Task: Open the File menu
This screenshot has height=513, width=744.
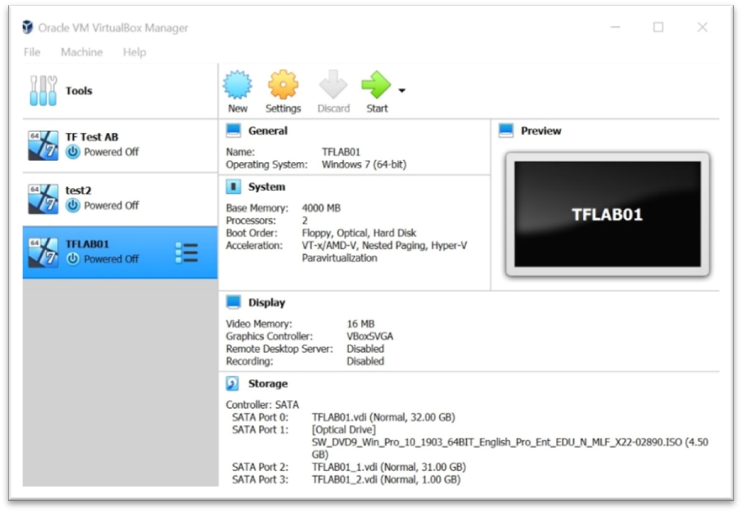Action: [x=32, y=52]
